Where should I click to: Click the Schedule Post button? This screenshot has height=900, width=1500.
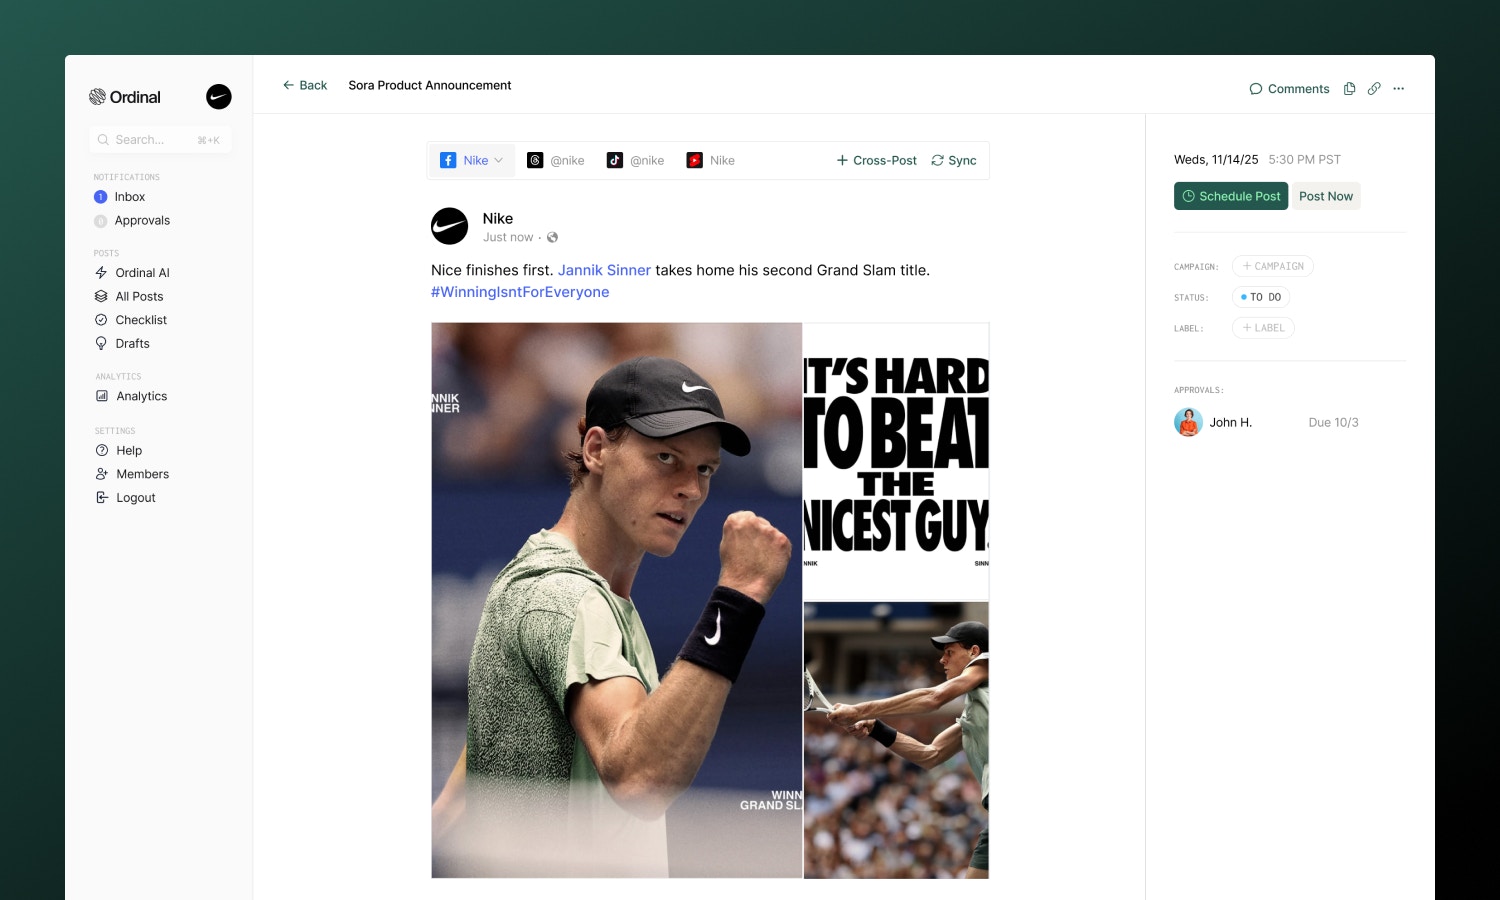pyautogui.click(x=1231, y=196)
